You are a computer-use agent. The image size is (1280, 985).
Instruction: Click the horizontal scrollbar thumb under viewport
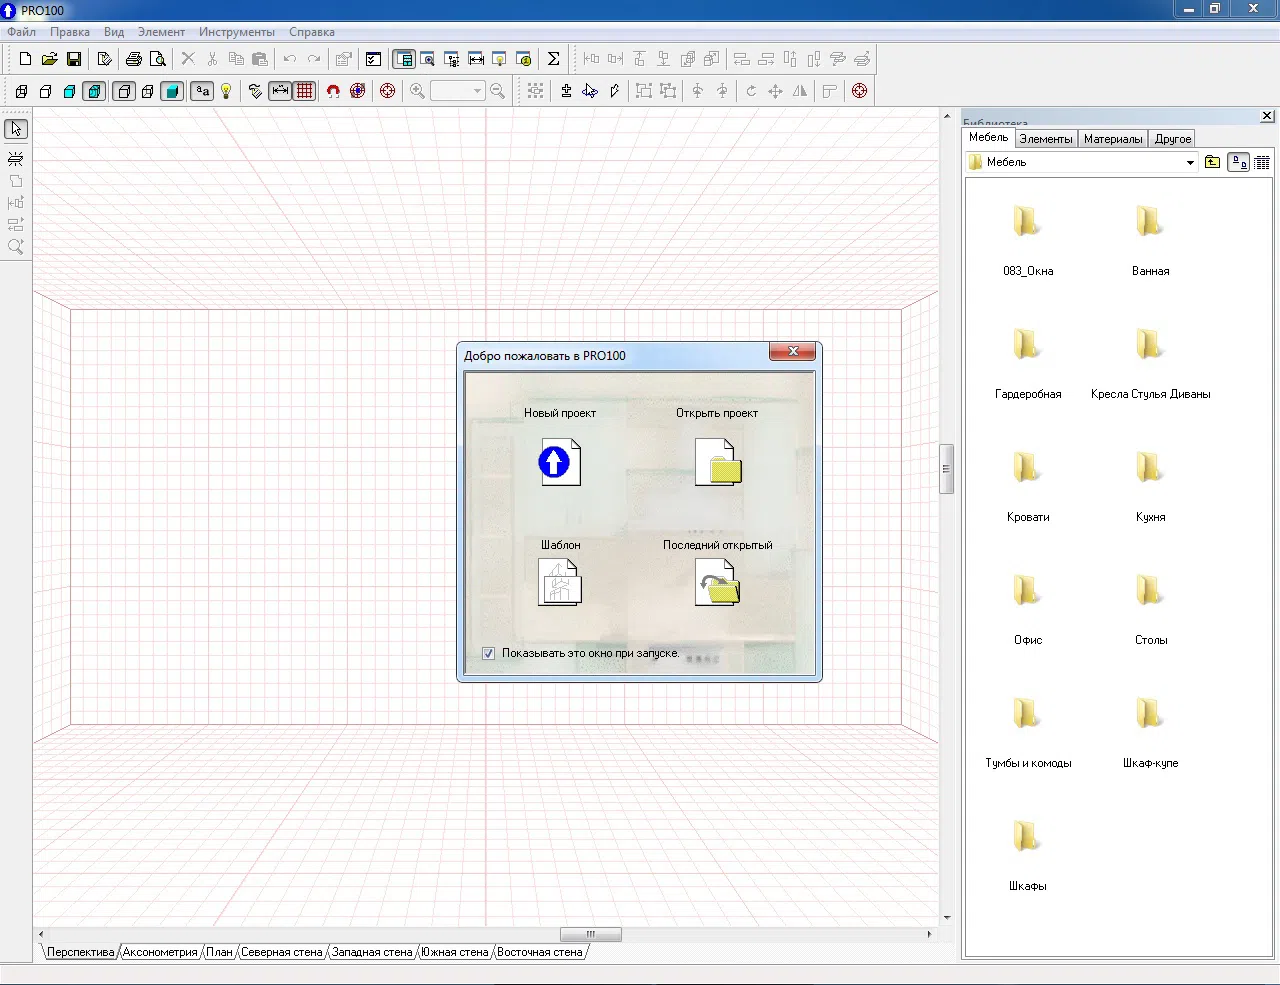[590, 934]
